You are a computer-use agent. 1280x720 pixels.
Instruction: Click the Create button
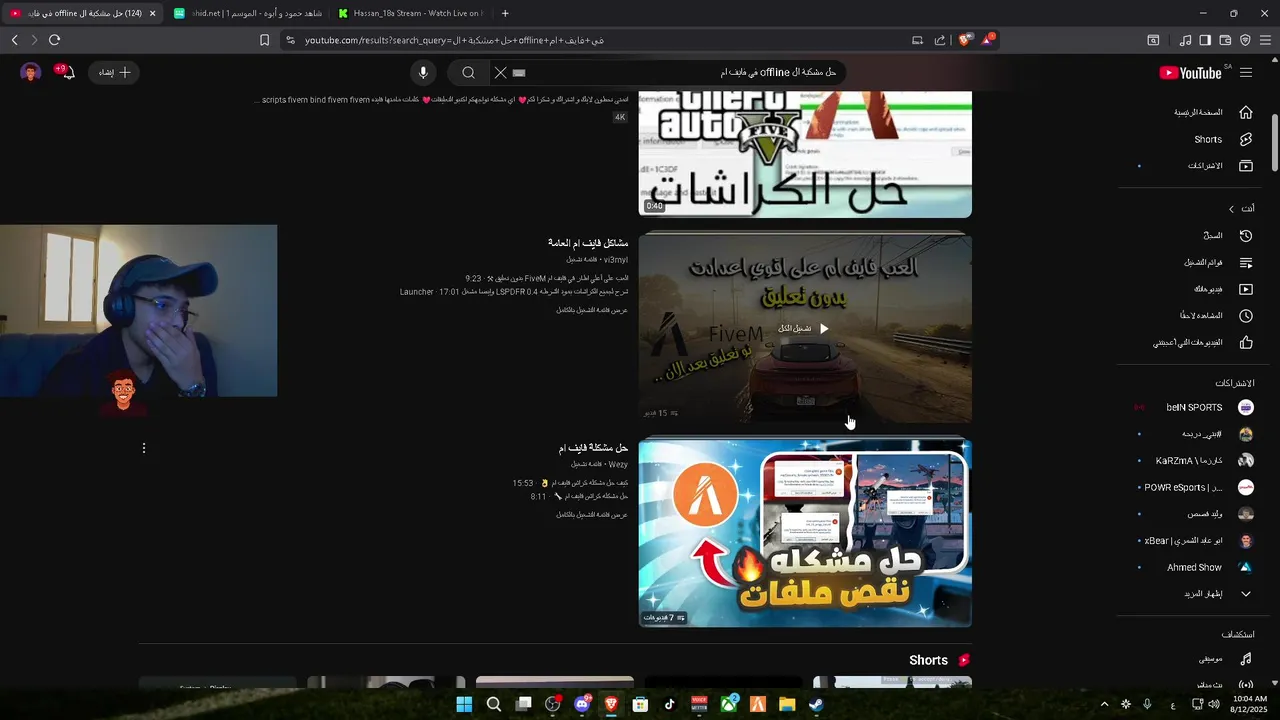pos(115,73)
